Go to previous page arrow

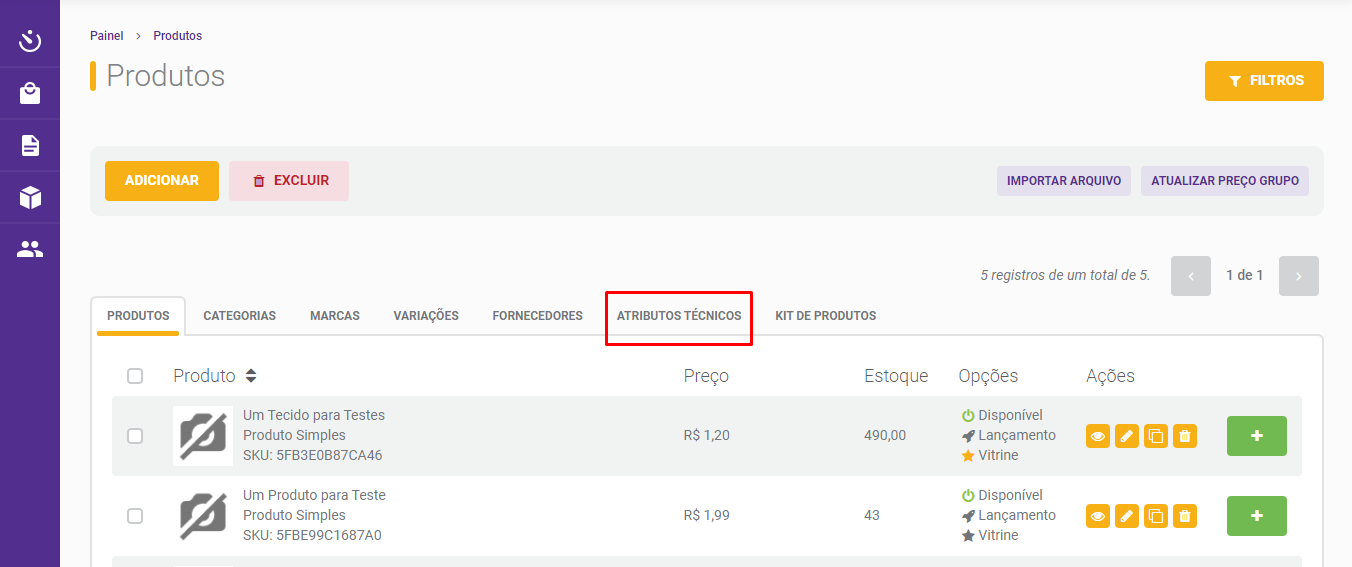point(1191,276)
